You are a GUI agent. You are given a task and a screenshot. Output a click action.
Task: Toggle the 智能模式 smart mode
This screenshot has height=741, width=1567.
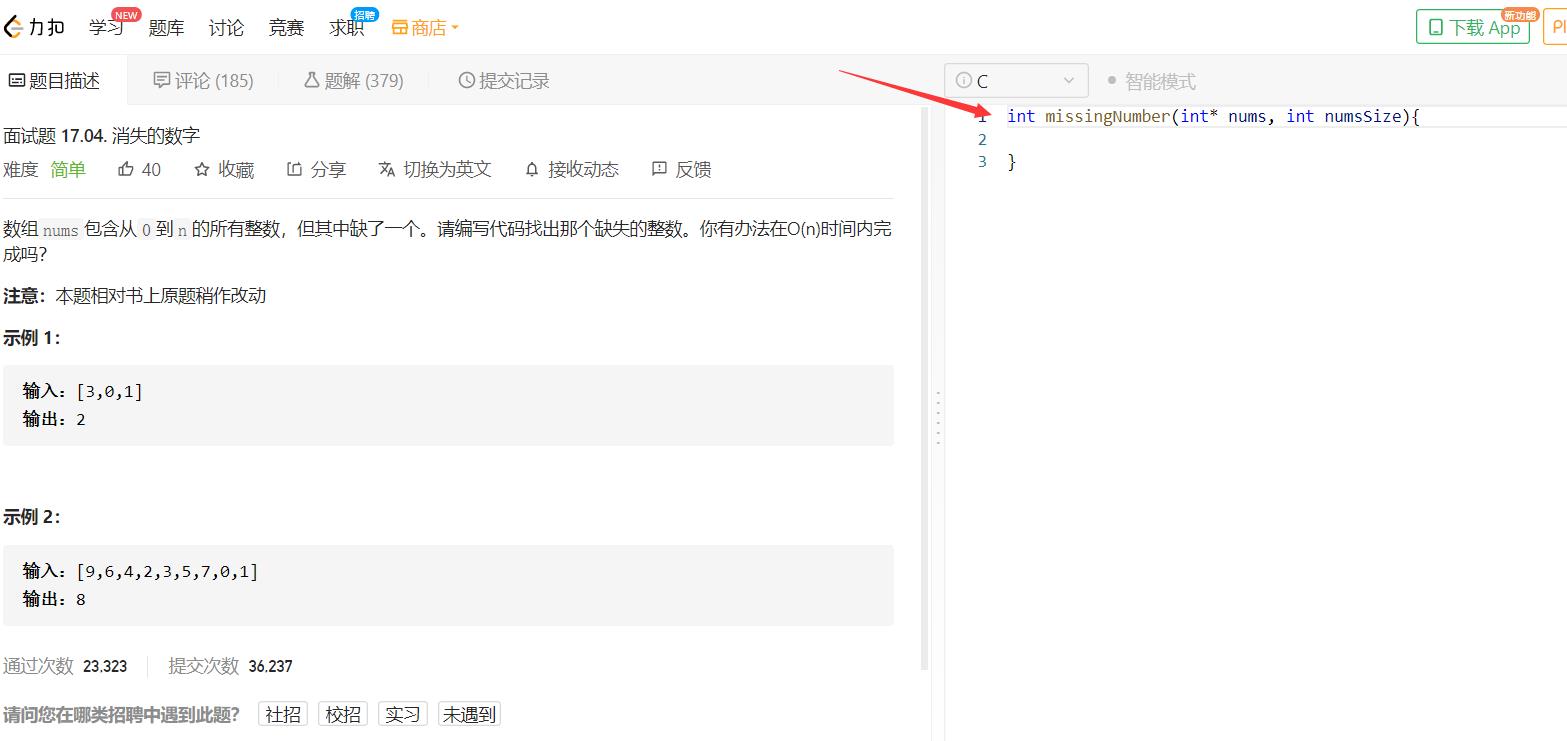(x=1151, y=81)
